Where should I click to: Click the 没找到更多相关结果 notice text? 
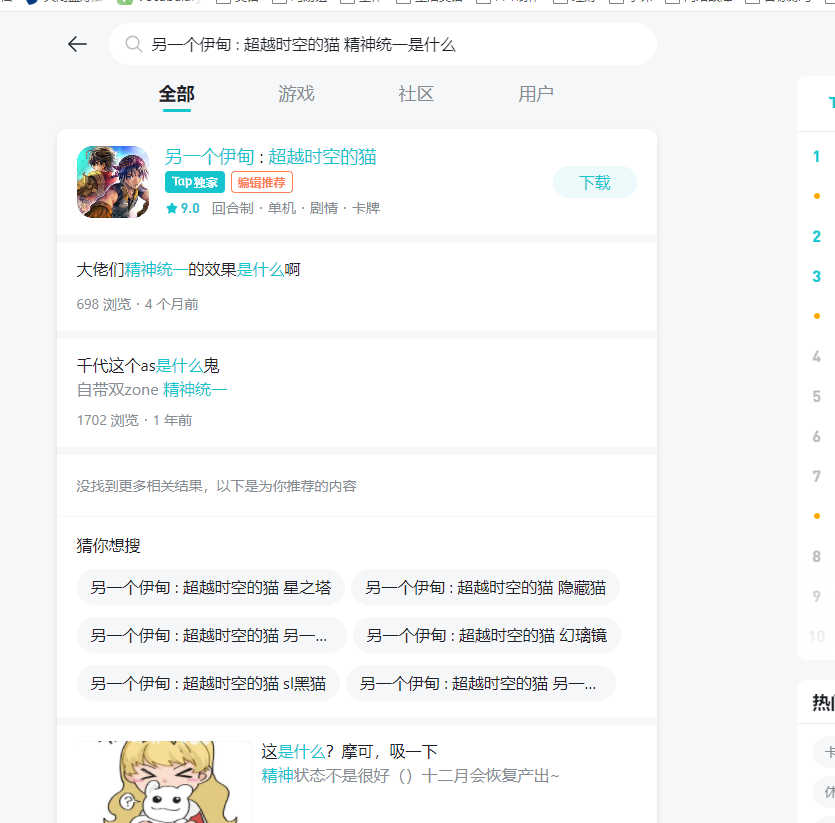[216, 486]
